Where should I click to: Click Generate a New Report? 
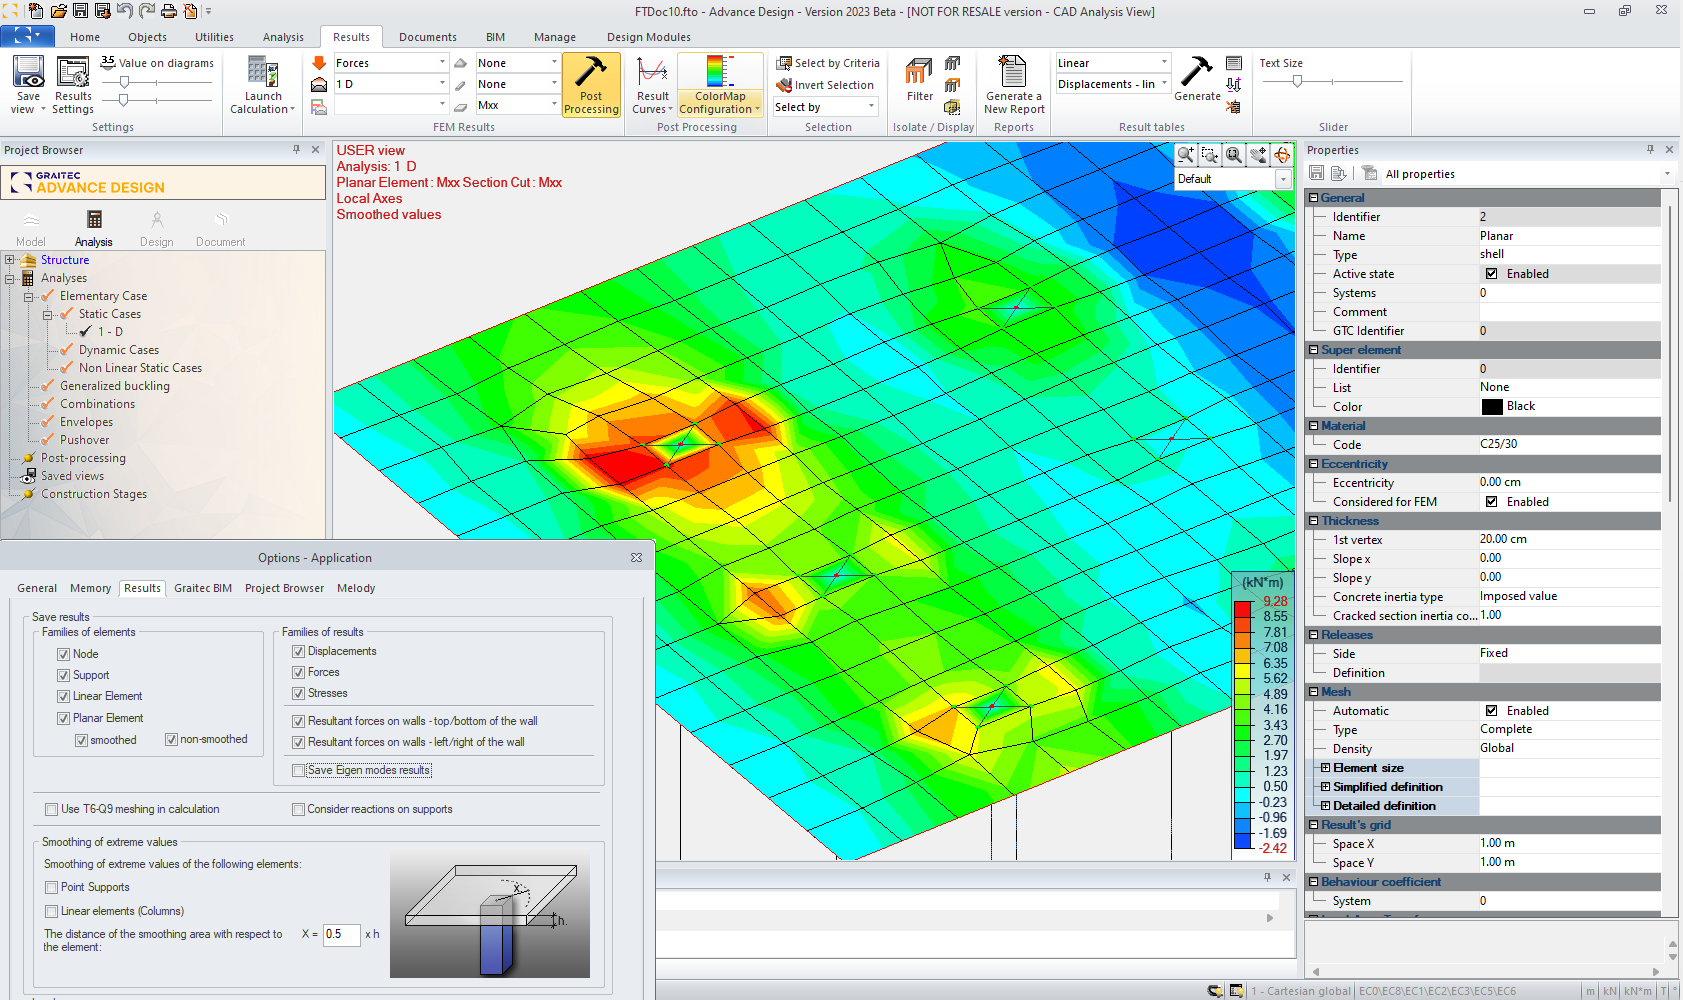1013,85
